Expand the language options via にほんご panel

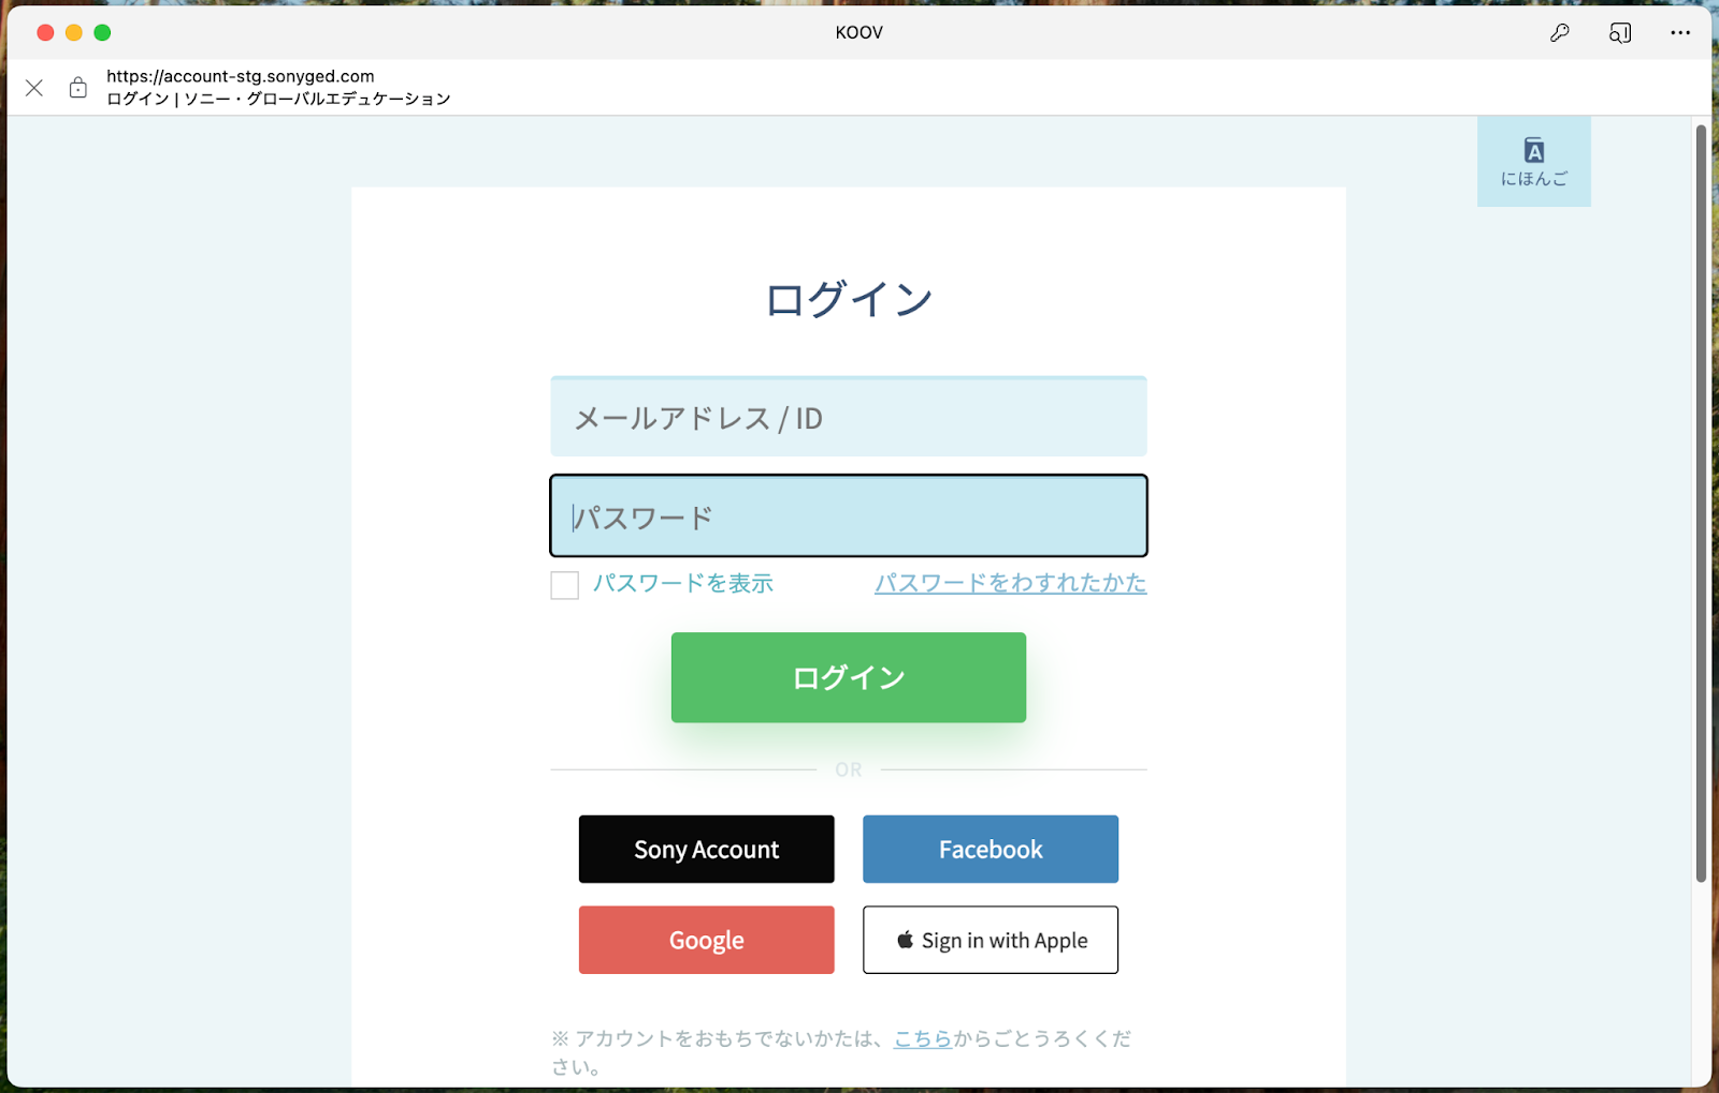click(1534, 161)
